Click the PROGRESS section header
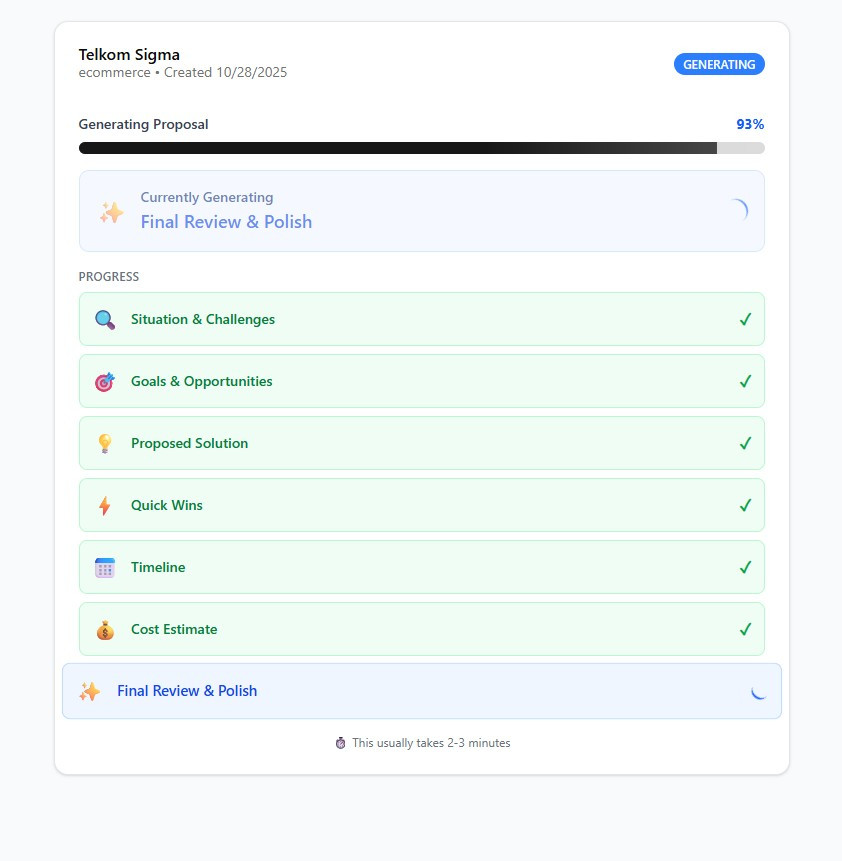 point(109,277)
